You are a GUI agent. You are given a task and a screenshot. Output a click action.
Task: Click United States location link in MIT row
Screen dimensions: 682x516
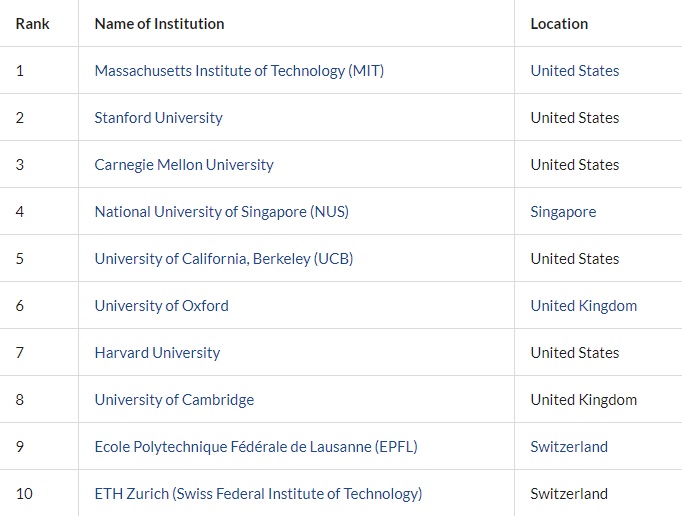575,71
